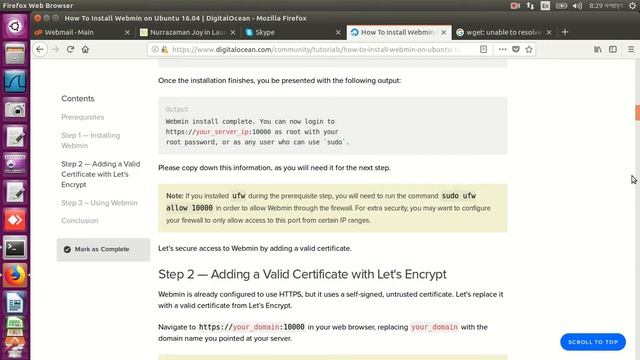The height and width of the screenshot is (360, 640).
Task: Click the forward navigation arrow
Action: [x=55, y=49]
